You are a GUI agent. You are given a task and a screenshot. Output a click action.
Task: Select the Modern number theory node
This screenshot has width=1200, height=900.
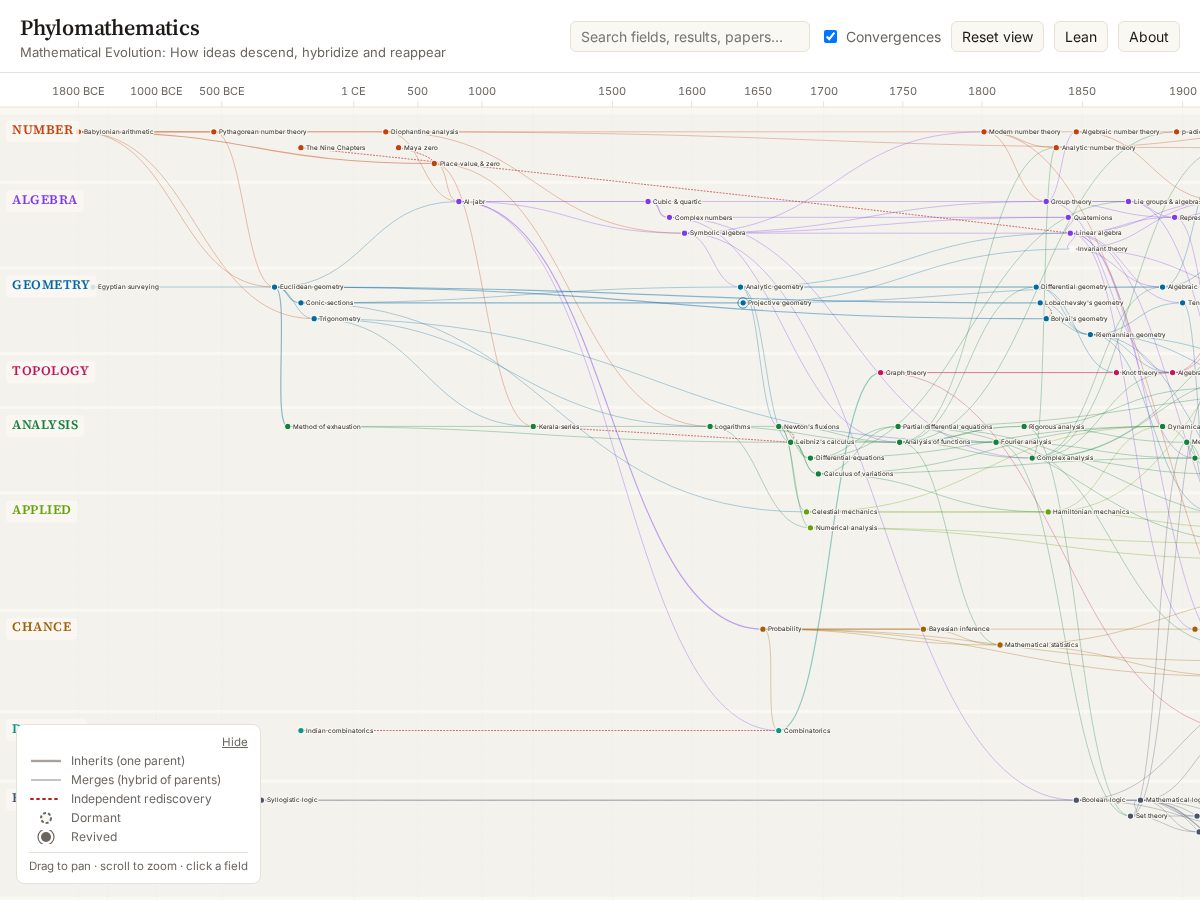pos(984,132)
